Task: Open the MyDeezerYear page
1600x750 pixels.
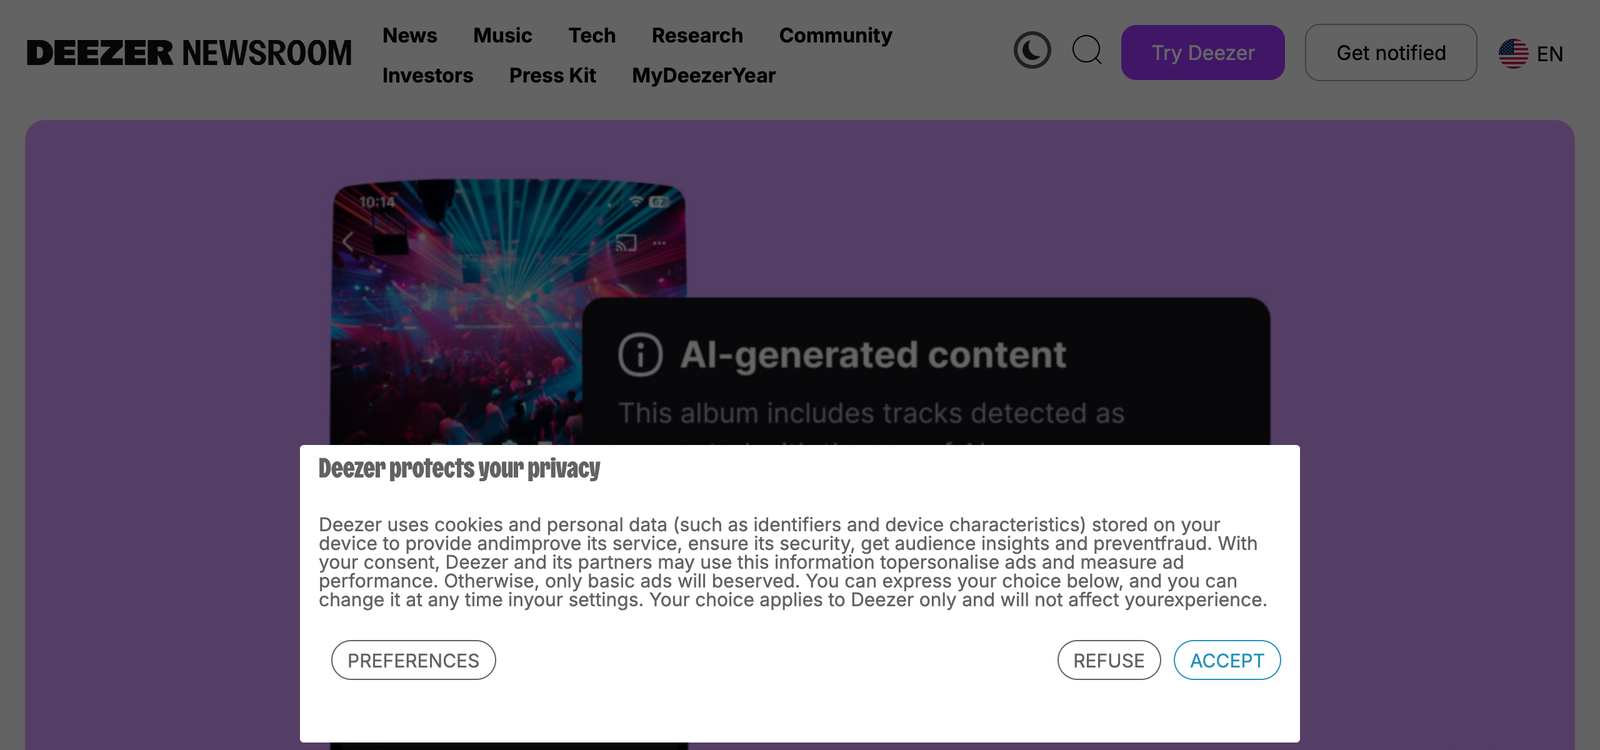Action: point(704,75)
